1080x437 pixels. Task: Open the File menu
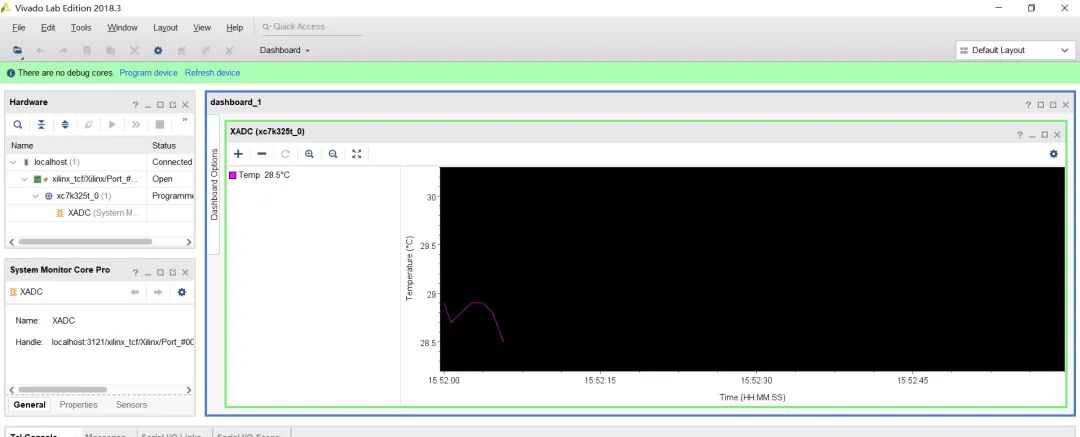[19, 28]
